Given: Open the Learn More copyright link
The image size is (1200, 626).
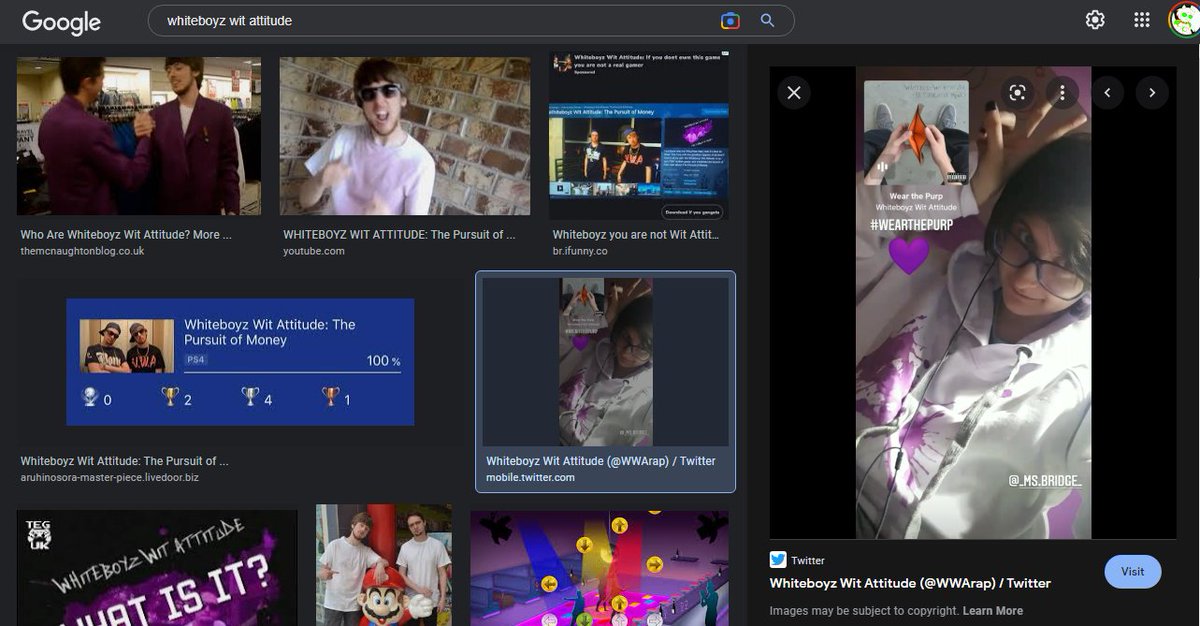Looking at the screenshot, I should pyautogui.click(x=995, y=610).
